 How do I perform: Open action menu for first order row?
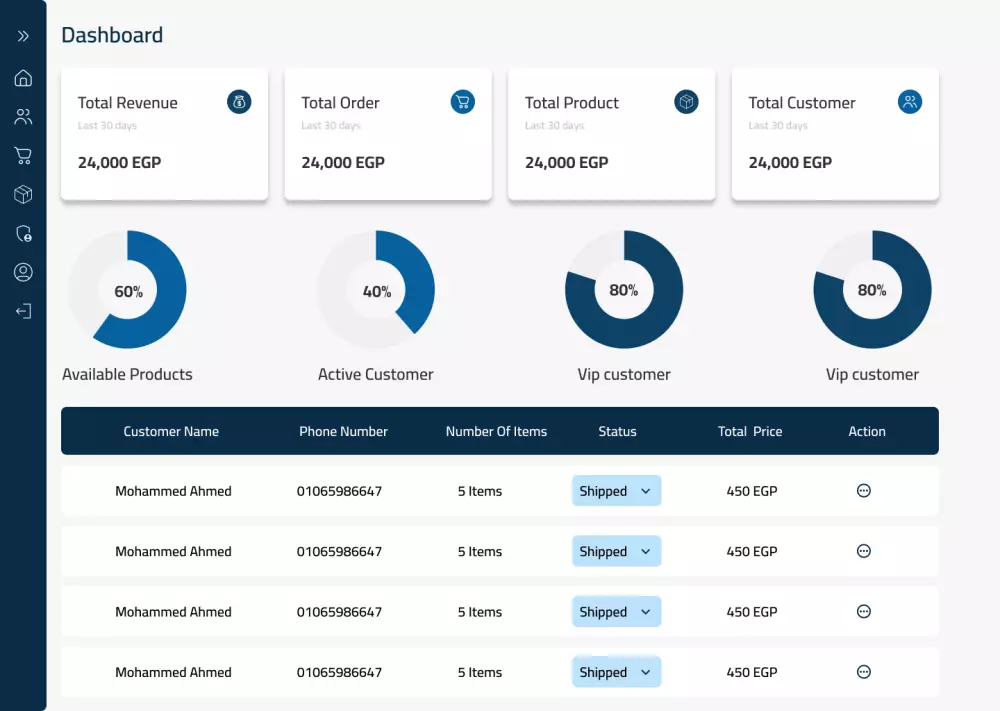pos(864,491)
